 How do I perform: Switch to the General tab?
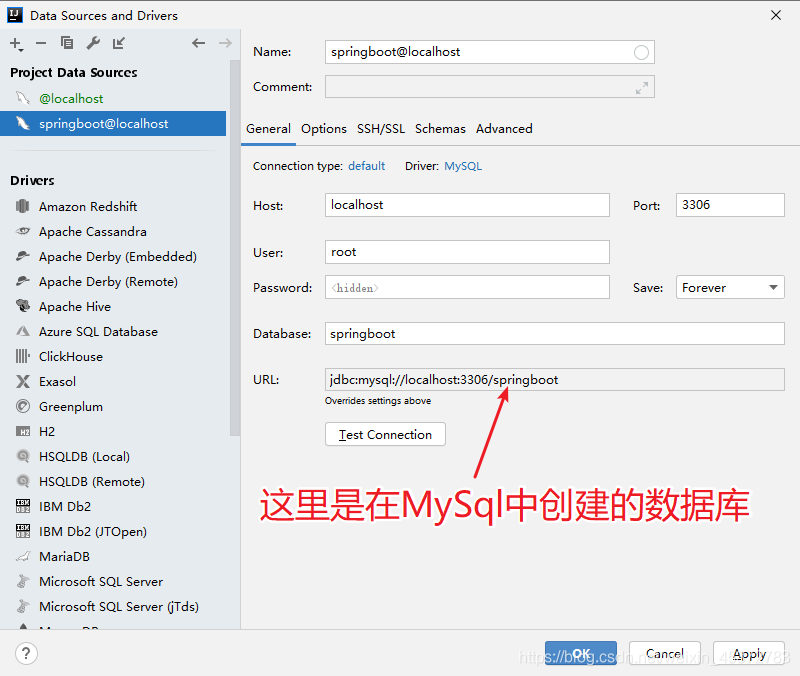pyautogui.click(x=268, y=129)
